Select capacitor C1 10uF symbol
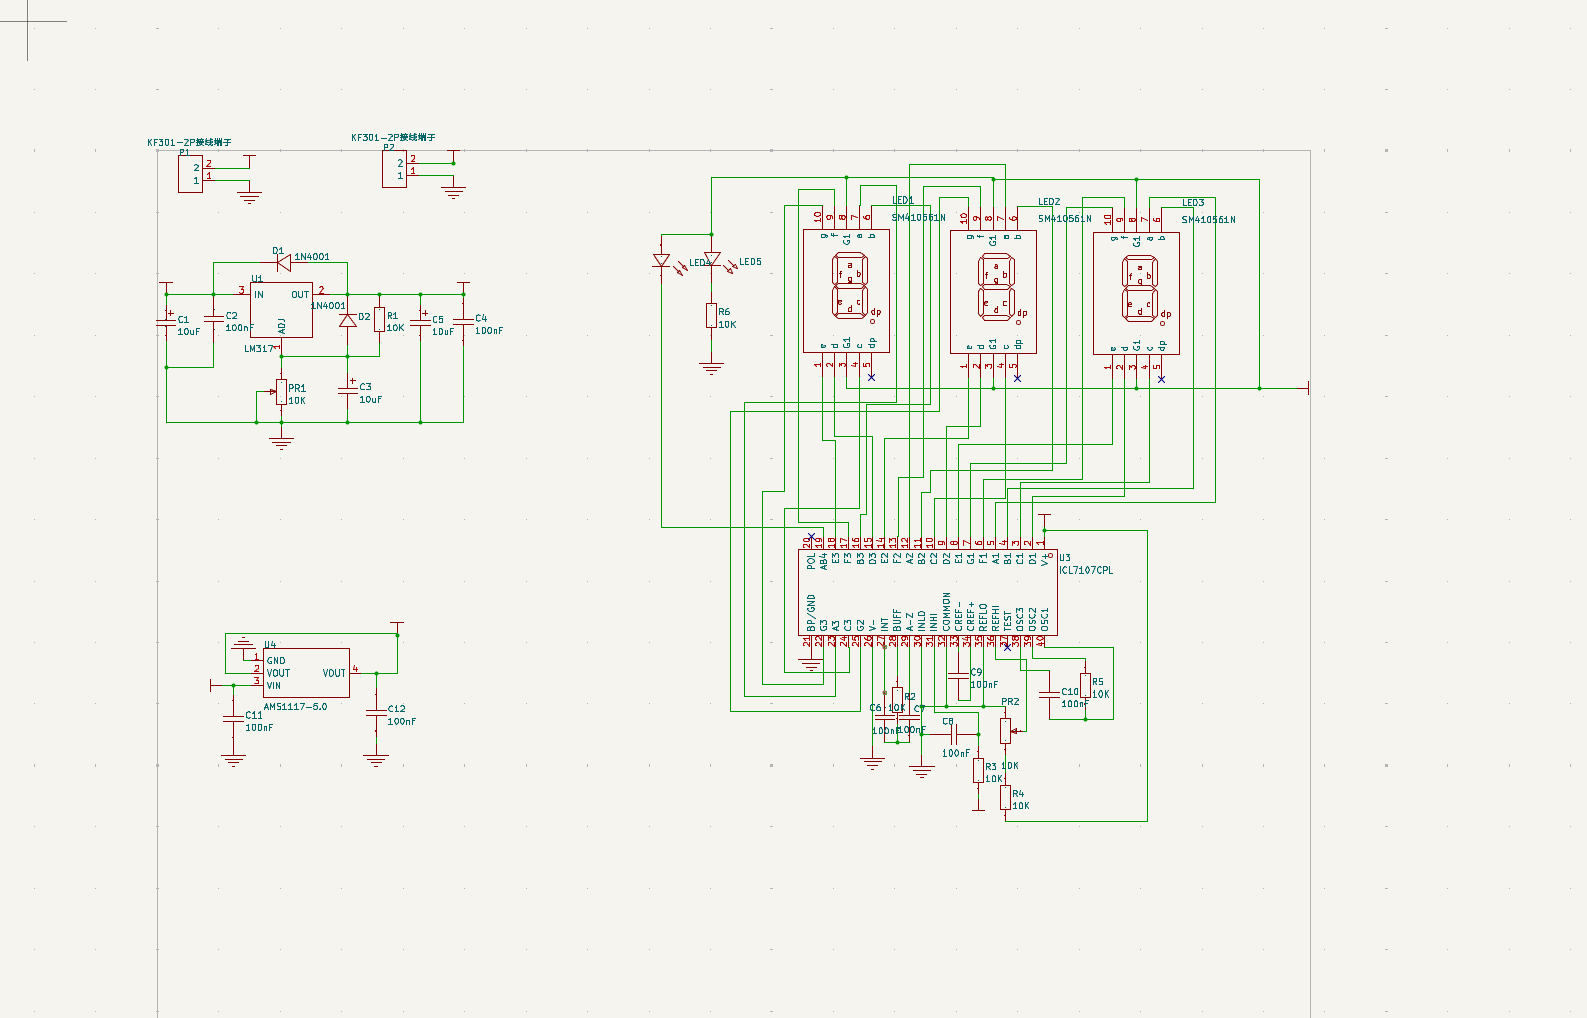Viewport: 1587px width, 1018px height. [166, 323]
